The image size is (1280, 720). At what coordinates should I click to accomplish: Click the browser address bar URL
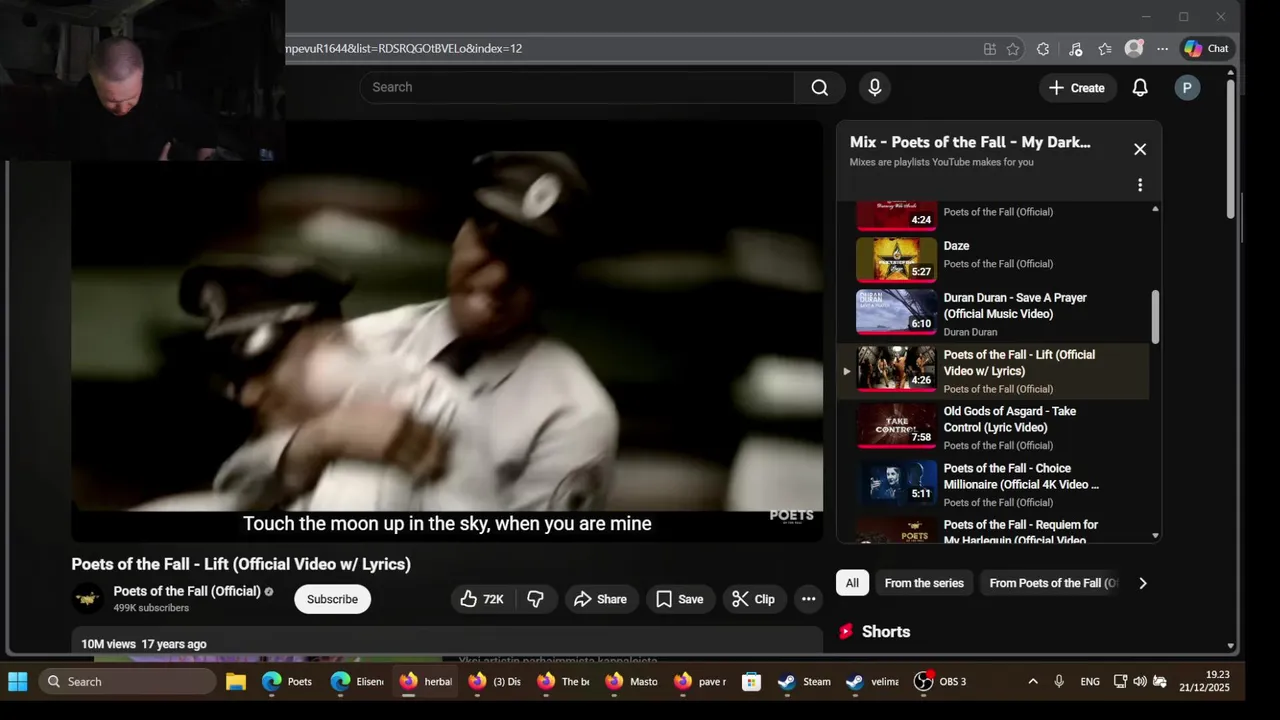click(x=403, y=48)
